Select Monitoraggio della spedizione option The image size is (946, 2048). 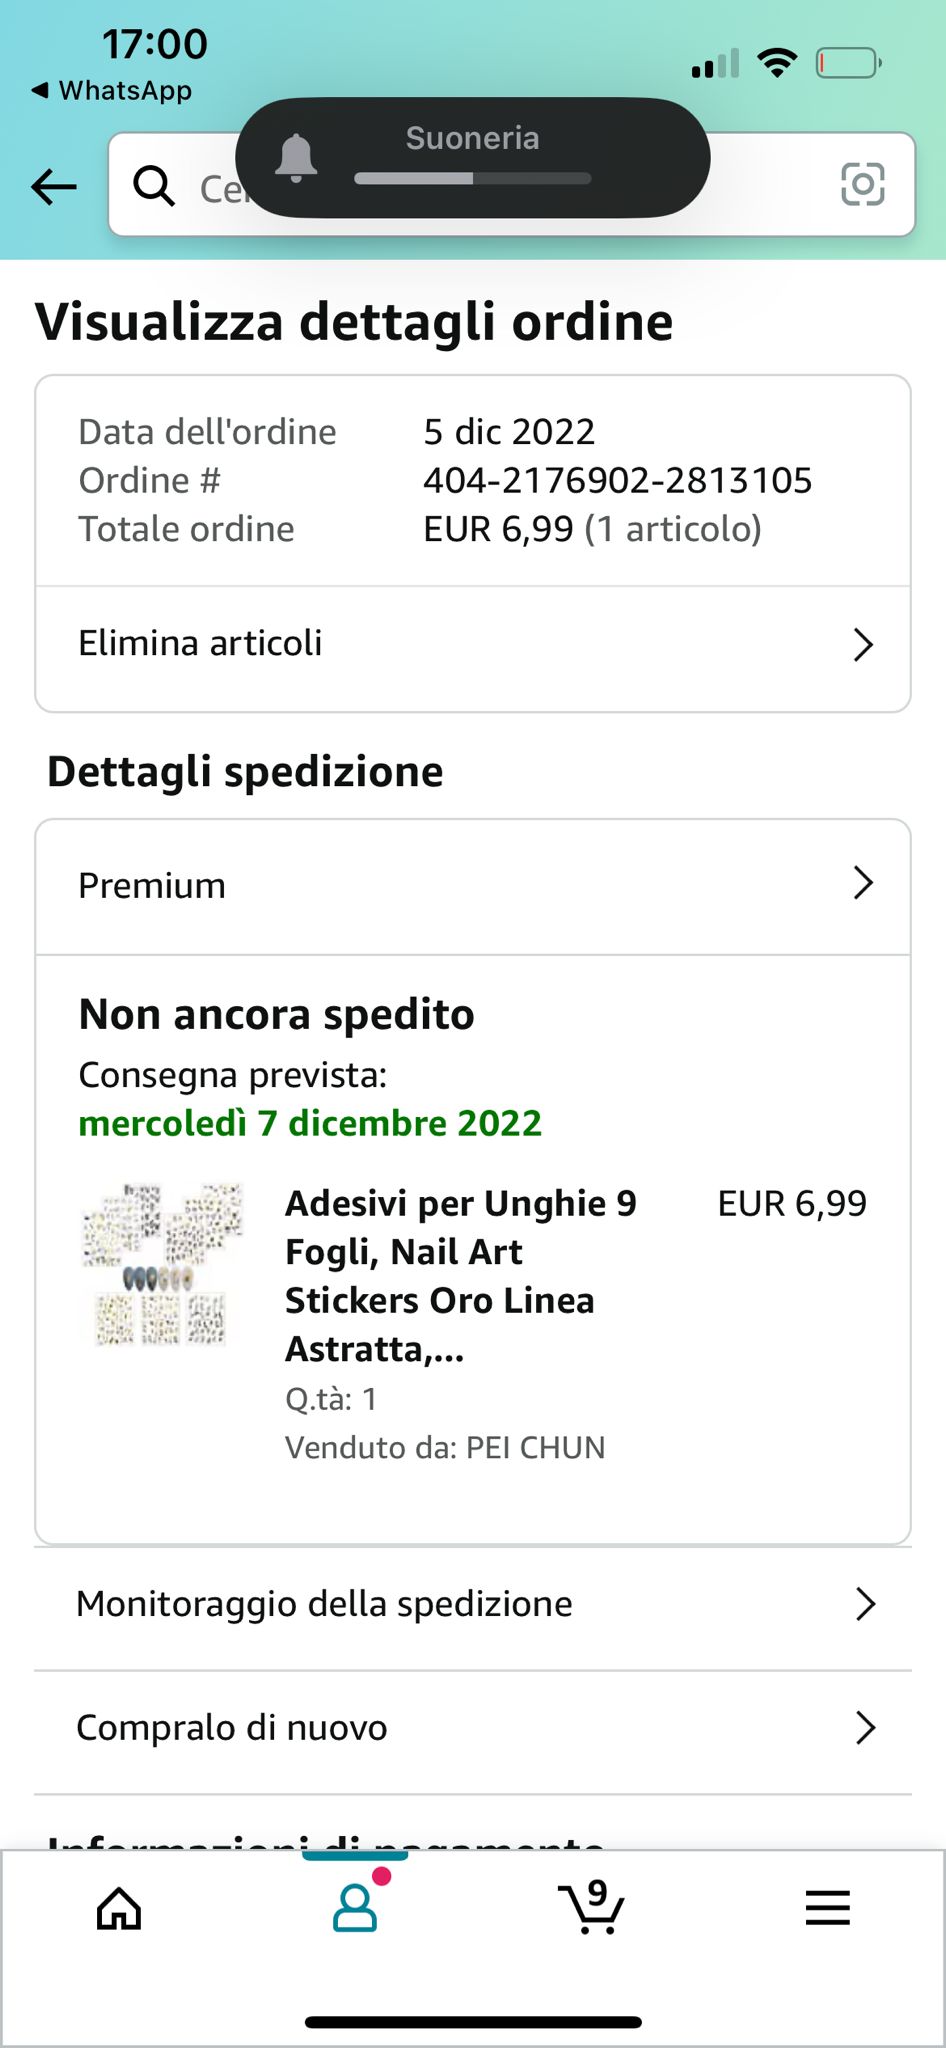(x=324, y=1604)
